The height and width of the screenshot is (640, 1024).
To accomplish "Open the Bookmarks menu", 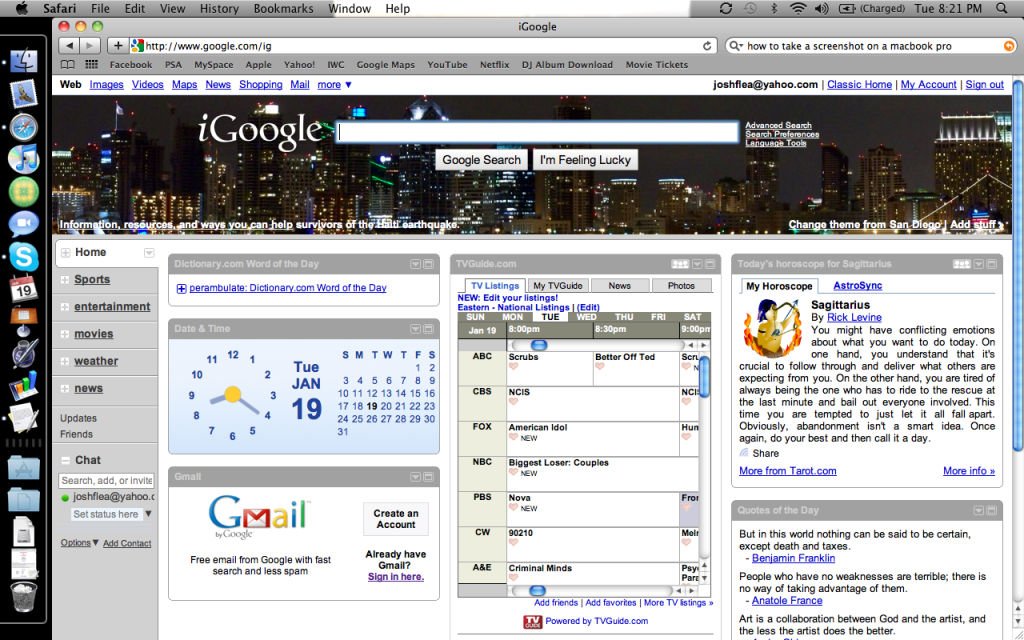I will tap(283, 8).
